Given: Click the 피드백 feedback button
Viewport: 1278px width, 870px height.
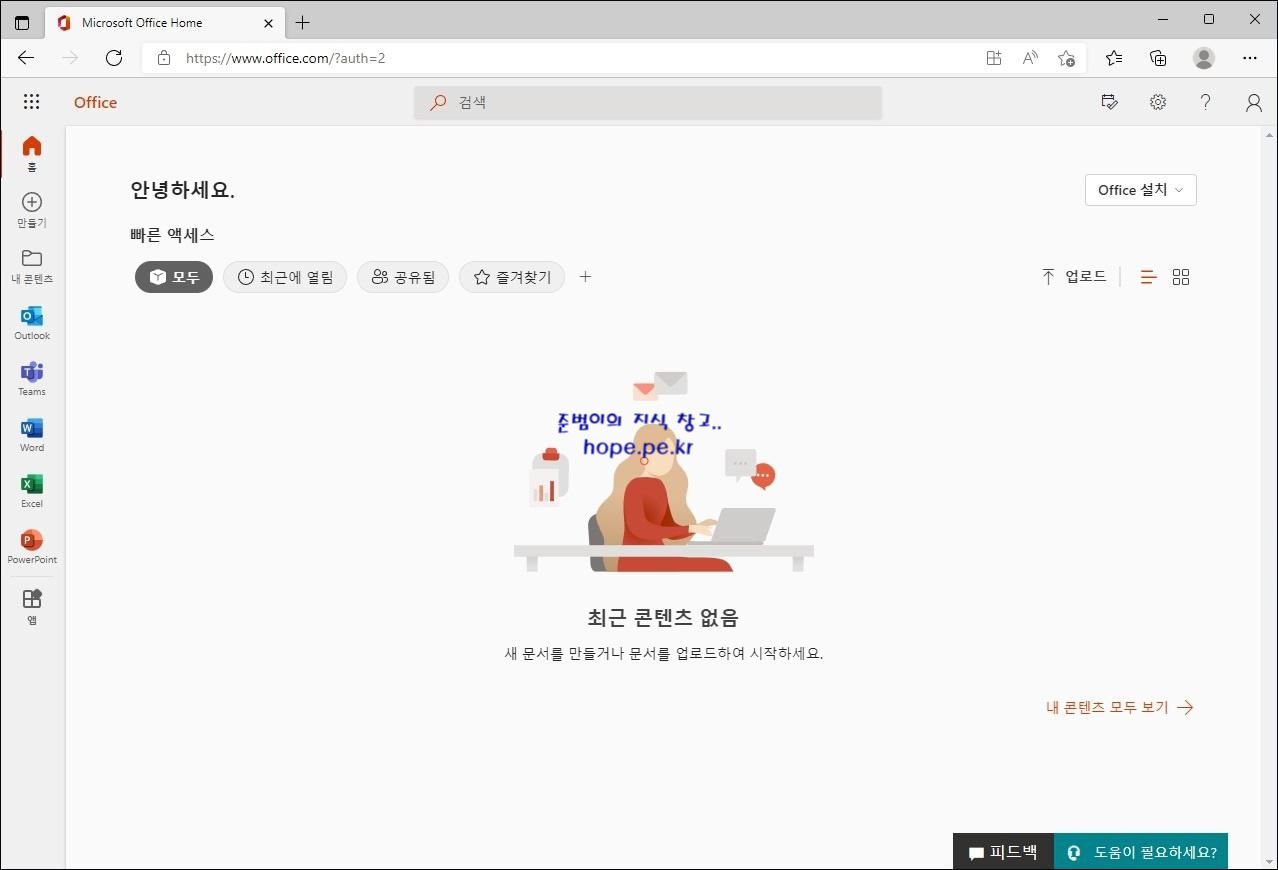Looking at the screenshot, I should [1003, 852].
